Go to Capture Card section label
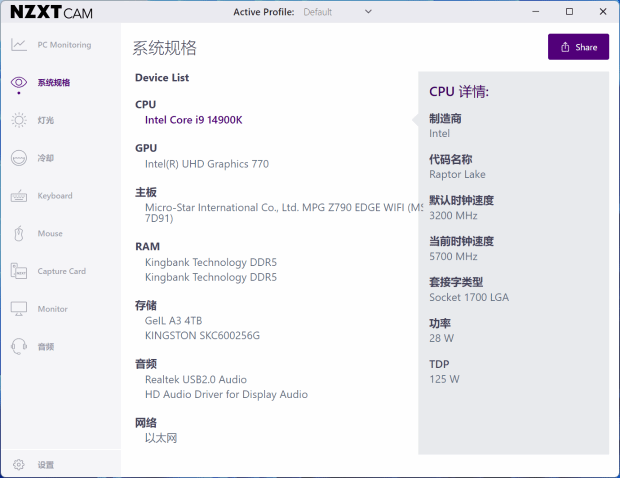 point(62,271)
